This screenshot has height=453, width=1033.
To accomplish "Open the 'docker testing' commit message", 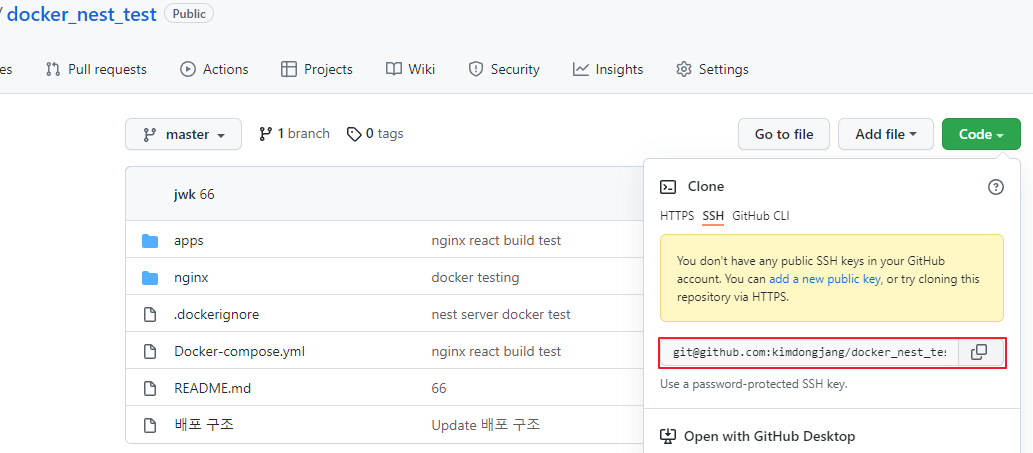I will coord(475,278).
